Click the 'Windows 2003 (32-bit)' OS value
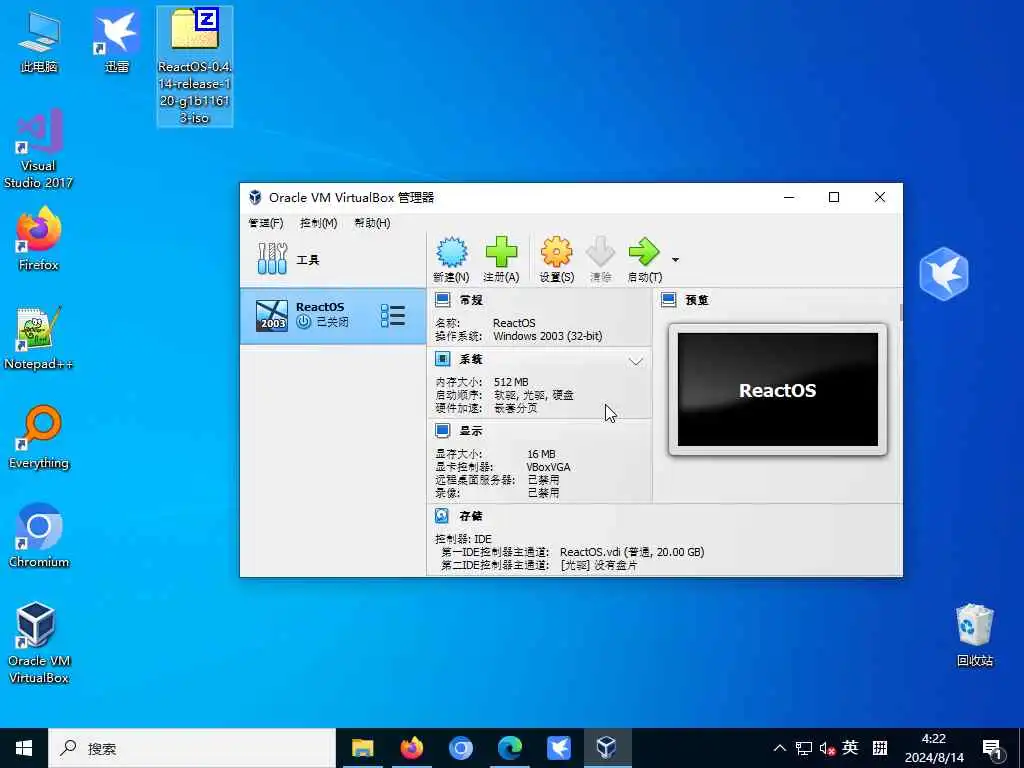 click(547, 336)
